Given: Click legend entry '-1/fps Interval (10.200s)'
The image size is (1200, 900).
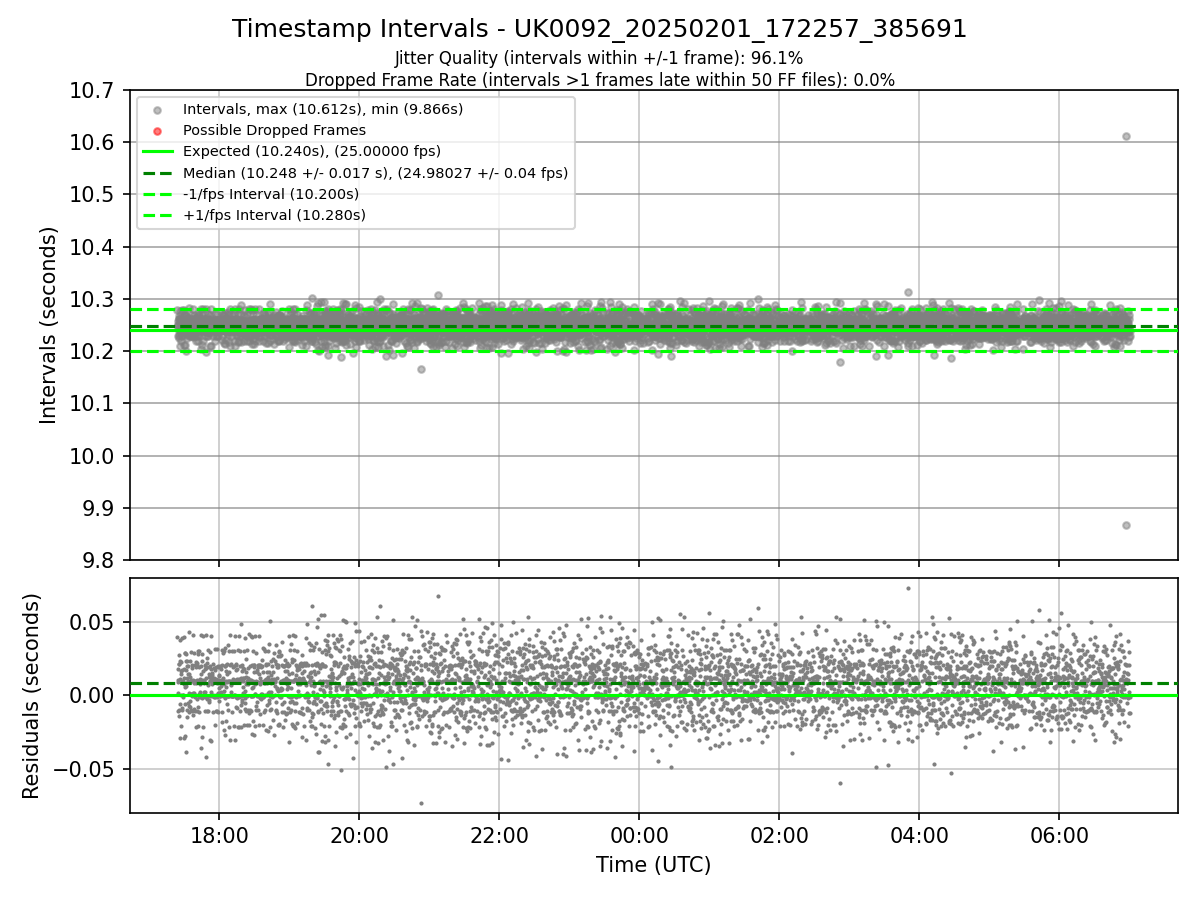Looking at the screenshot, I should point(270,194).
